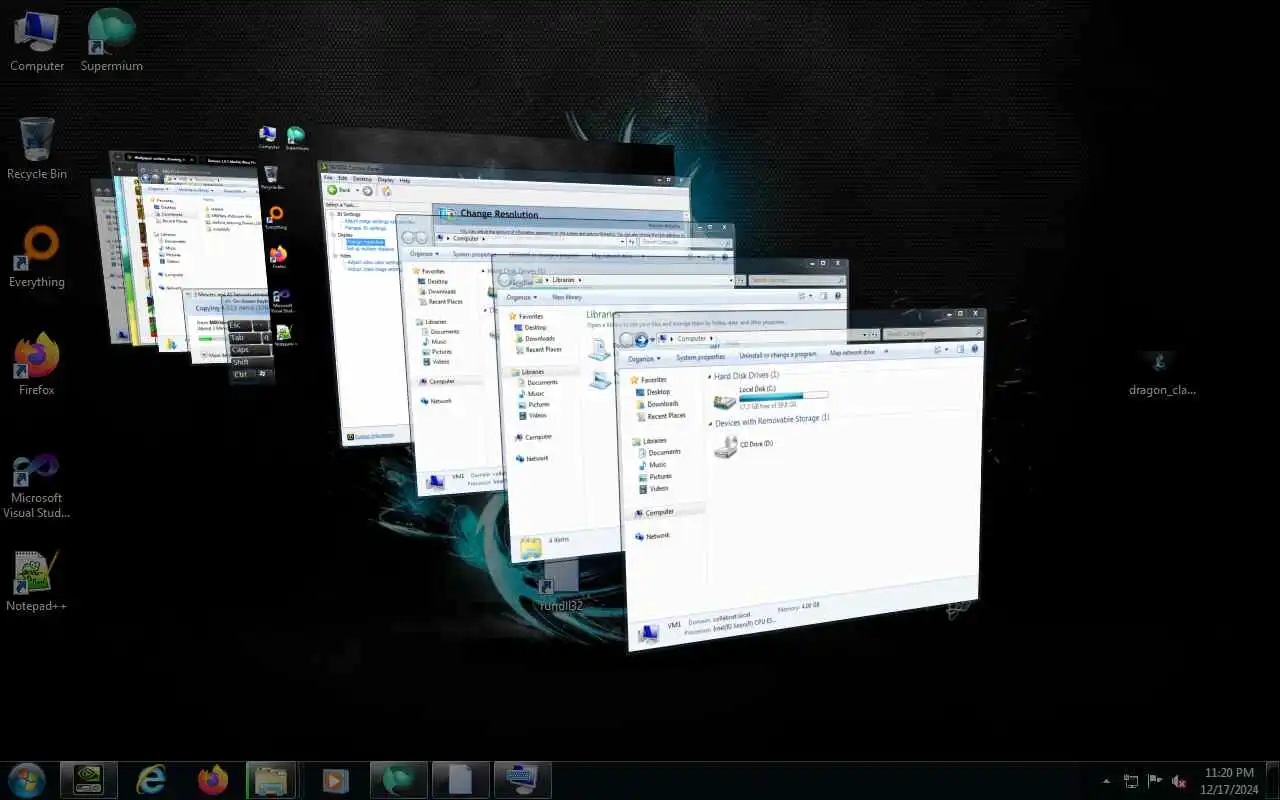Open Help menu in NVIDIA Control Panel
The image size is (1280, 800).
click(x=404, y=180)
